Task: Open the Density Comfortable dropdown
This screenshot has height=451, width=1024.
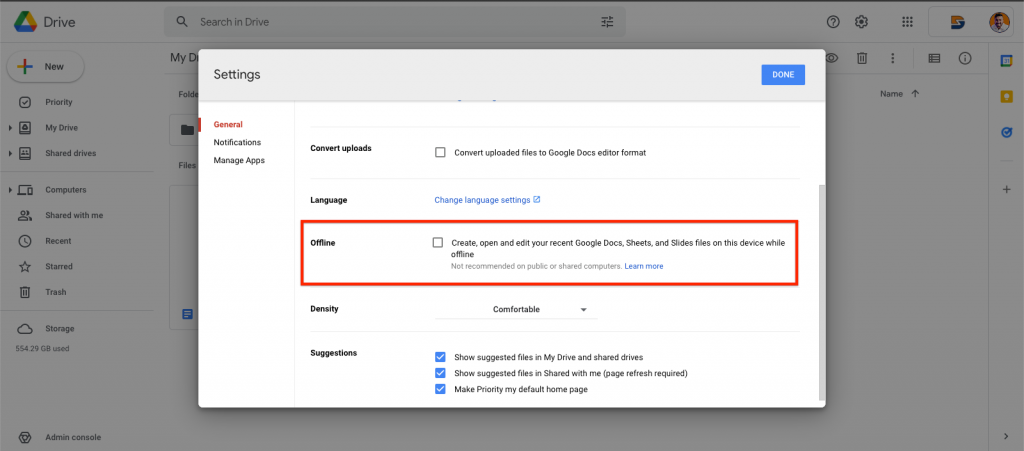Action: click(x=516, y=309)
